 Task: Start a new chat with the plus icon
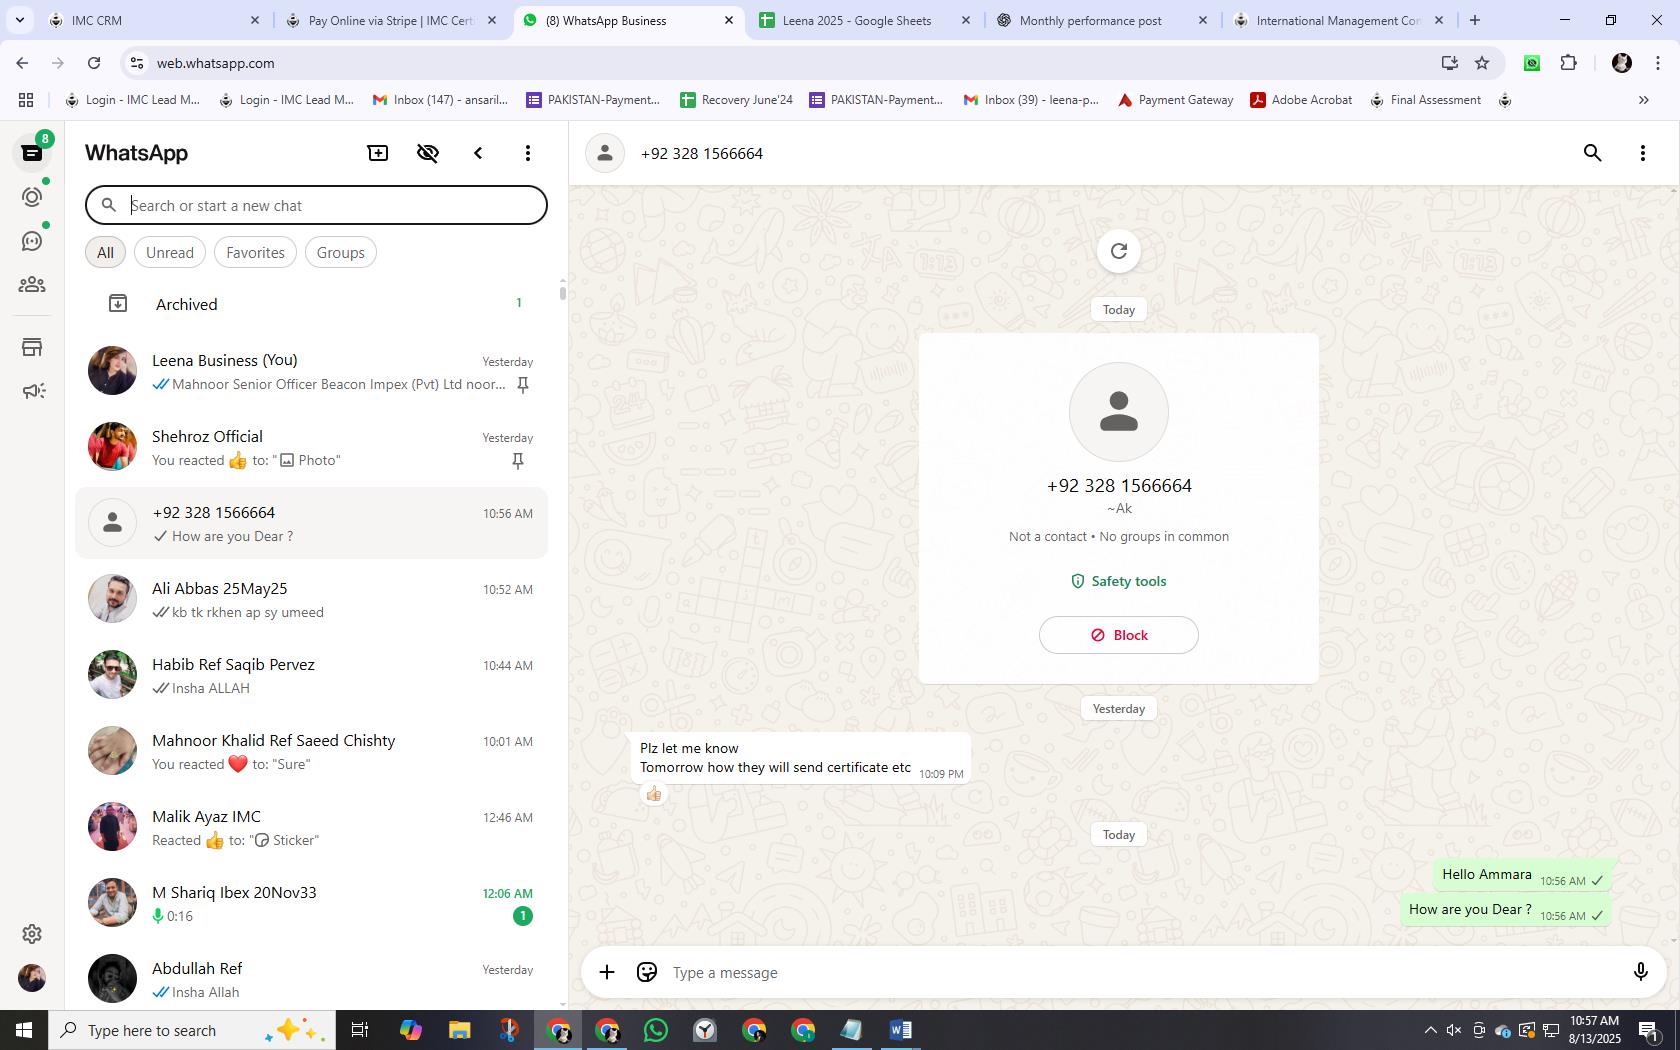click(378, 153)
